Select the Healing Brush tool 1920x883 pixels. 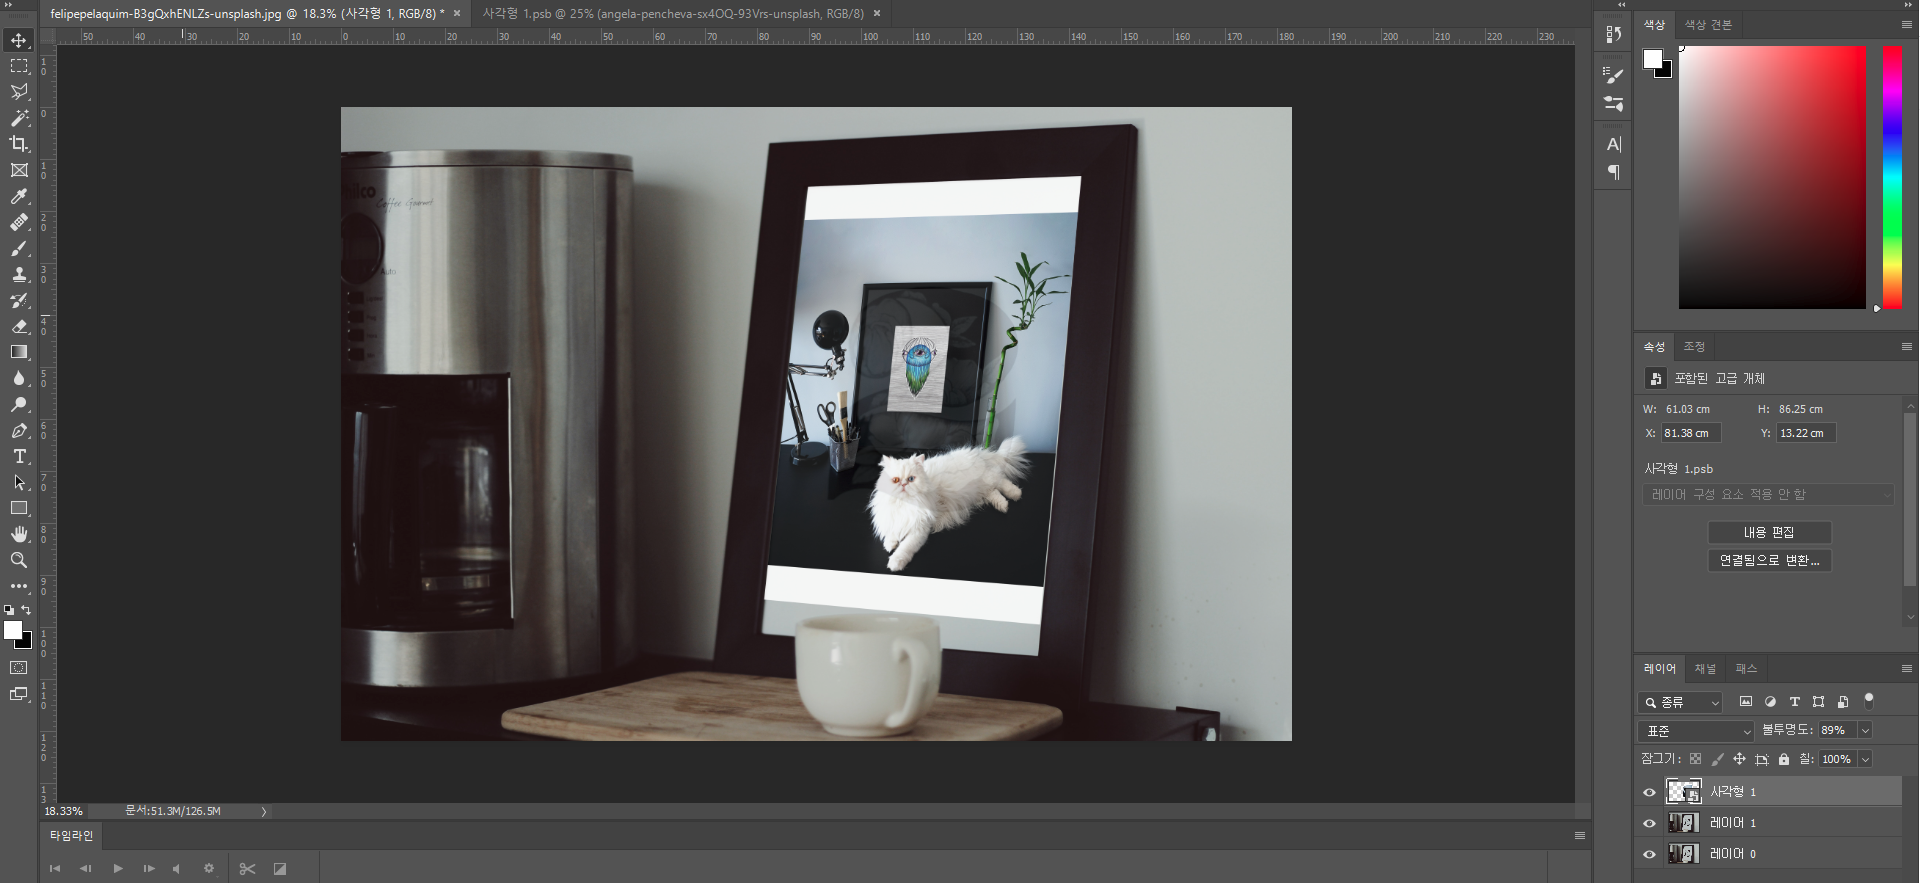19,222
